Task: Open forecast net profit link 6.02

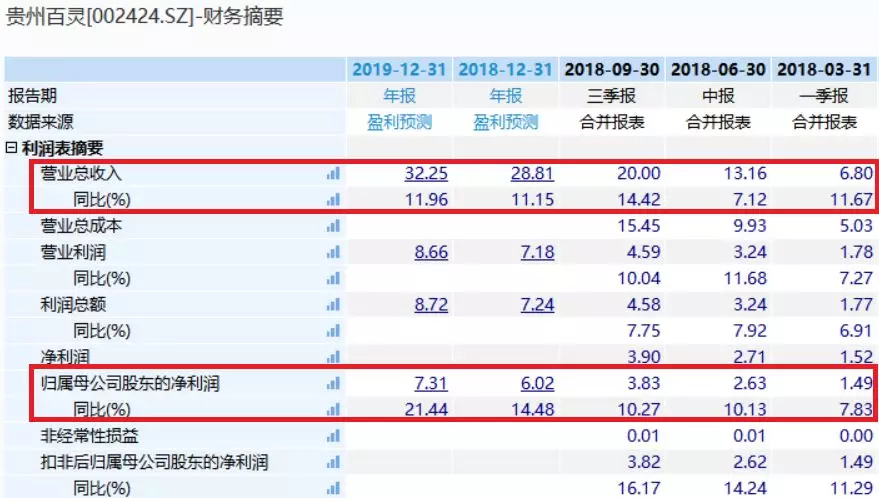Action: click(x=538, y=384)
